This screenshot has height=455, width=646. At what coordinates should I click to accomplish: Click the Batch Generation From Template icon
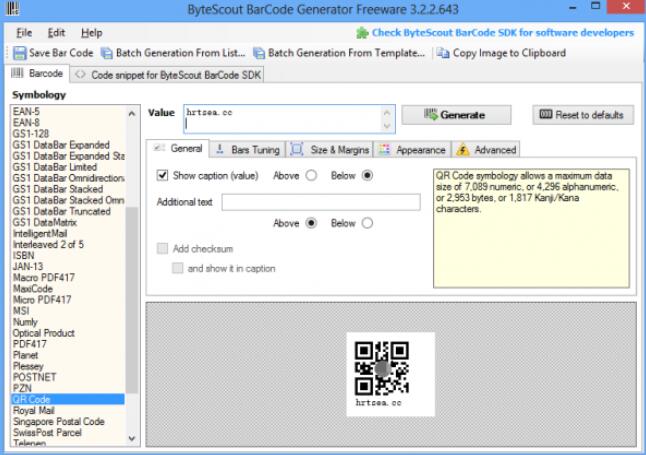tap(259, 53)
